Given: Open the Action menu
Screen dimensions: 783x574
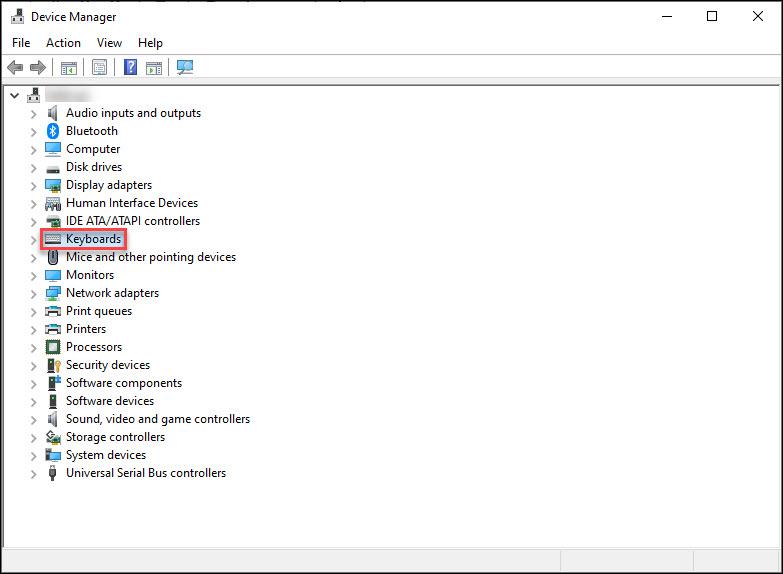Looking at the screenshot, I should (63, 43).
